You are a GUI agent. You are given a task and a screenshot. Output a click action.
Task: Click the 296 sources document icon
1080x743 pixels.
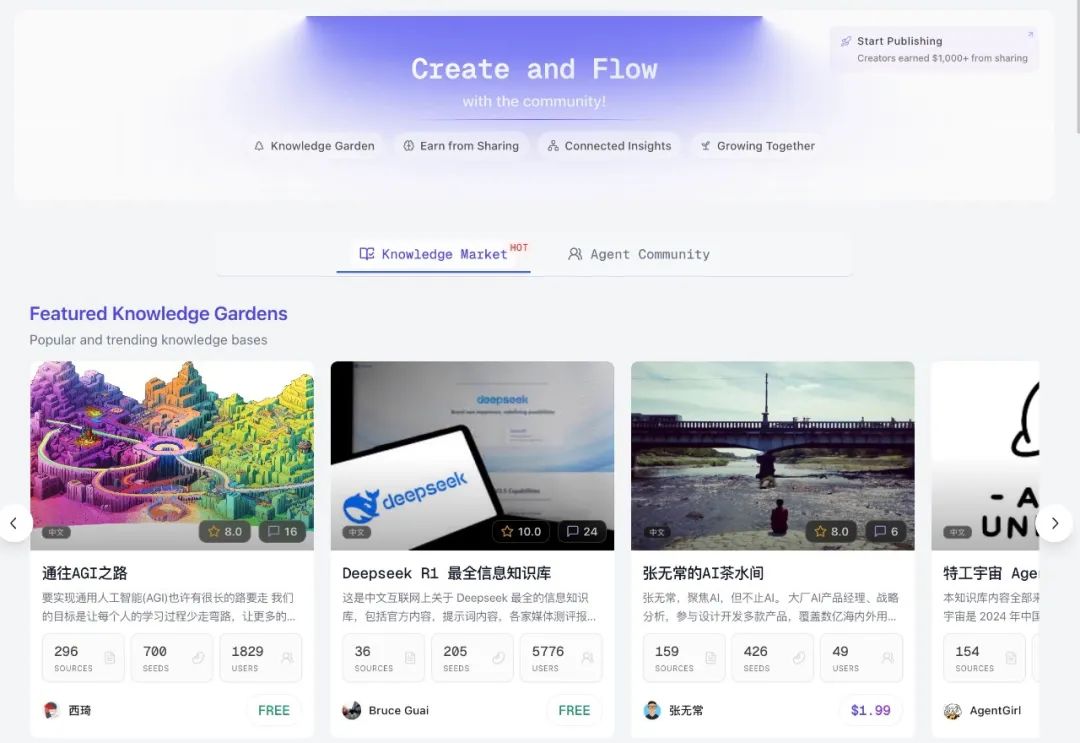110,658
